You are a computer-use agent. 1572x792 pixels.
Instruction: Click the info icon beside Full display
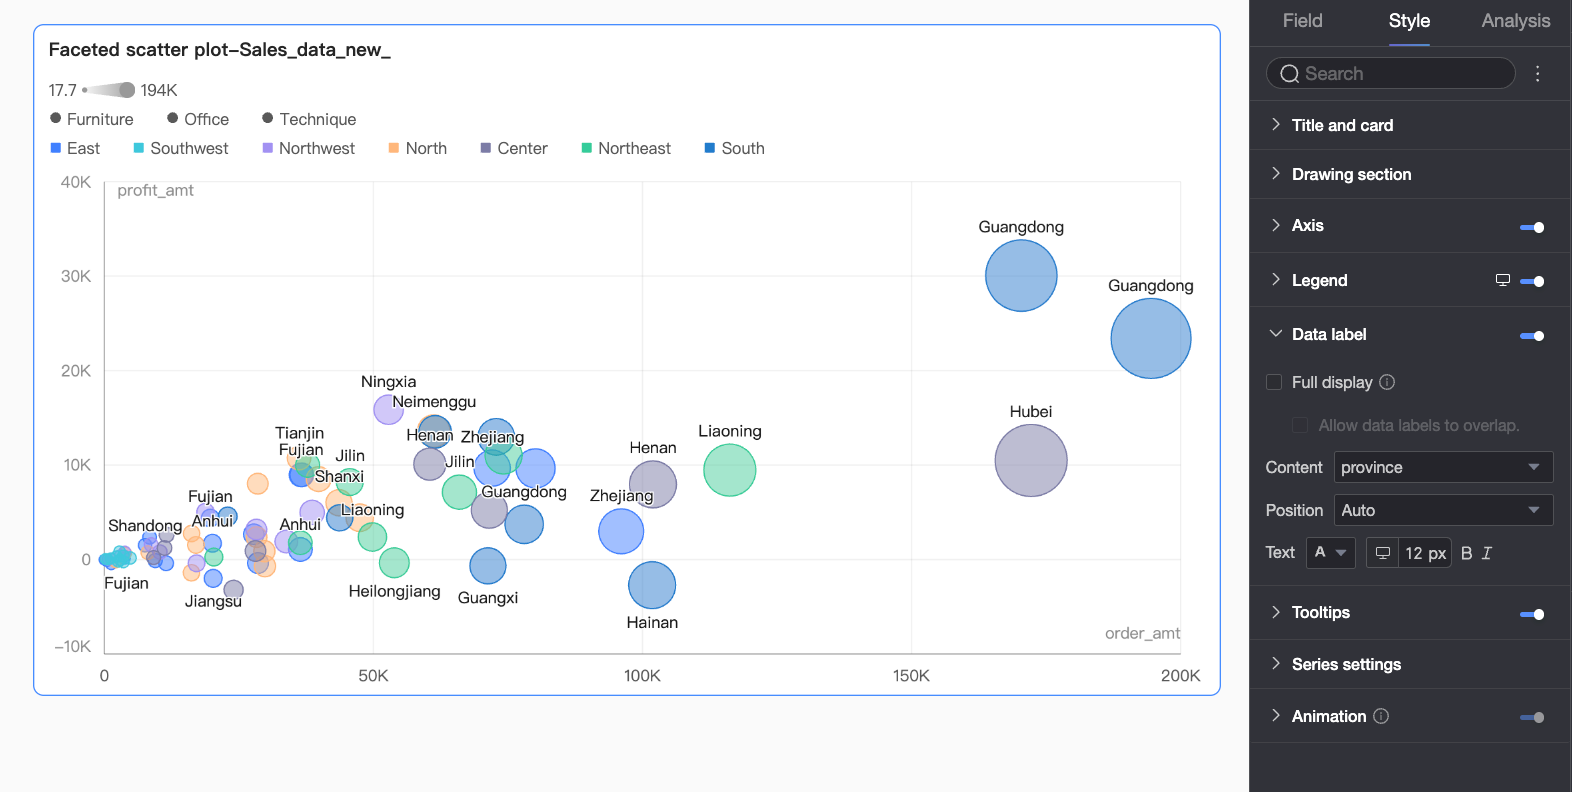pos(1387,382)
